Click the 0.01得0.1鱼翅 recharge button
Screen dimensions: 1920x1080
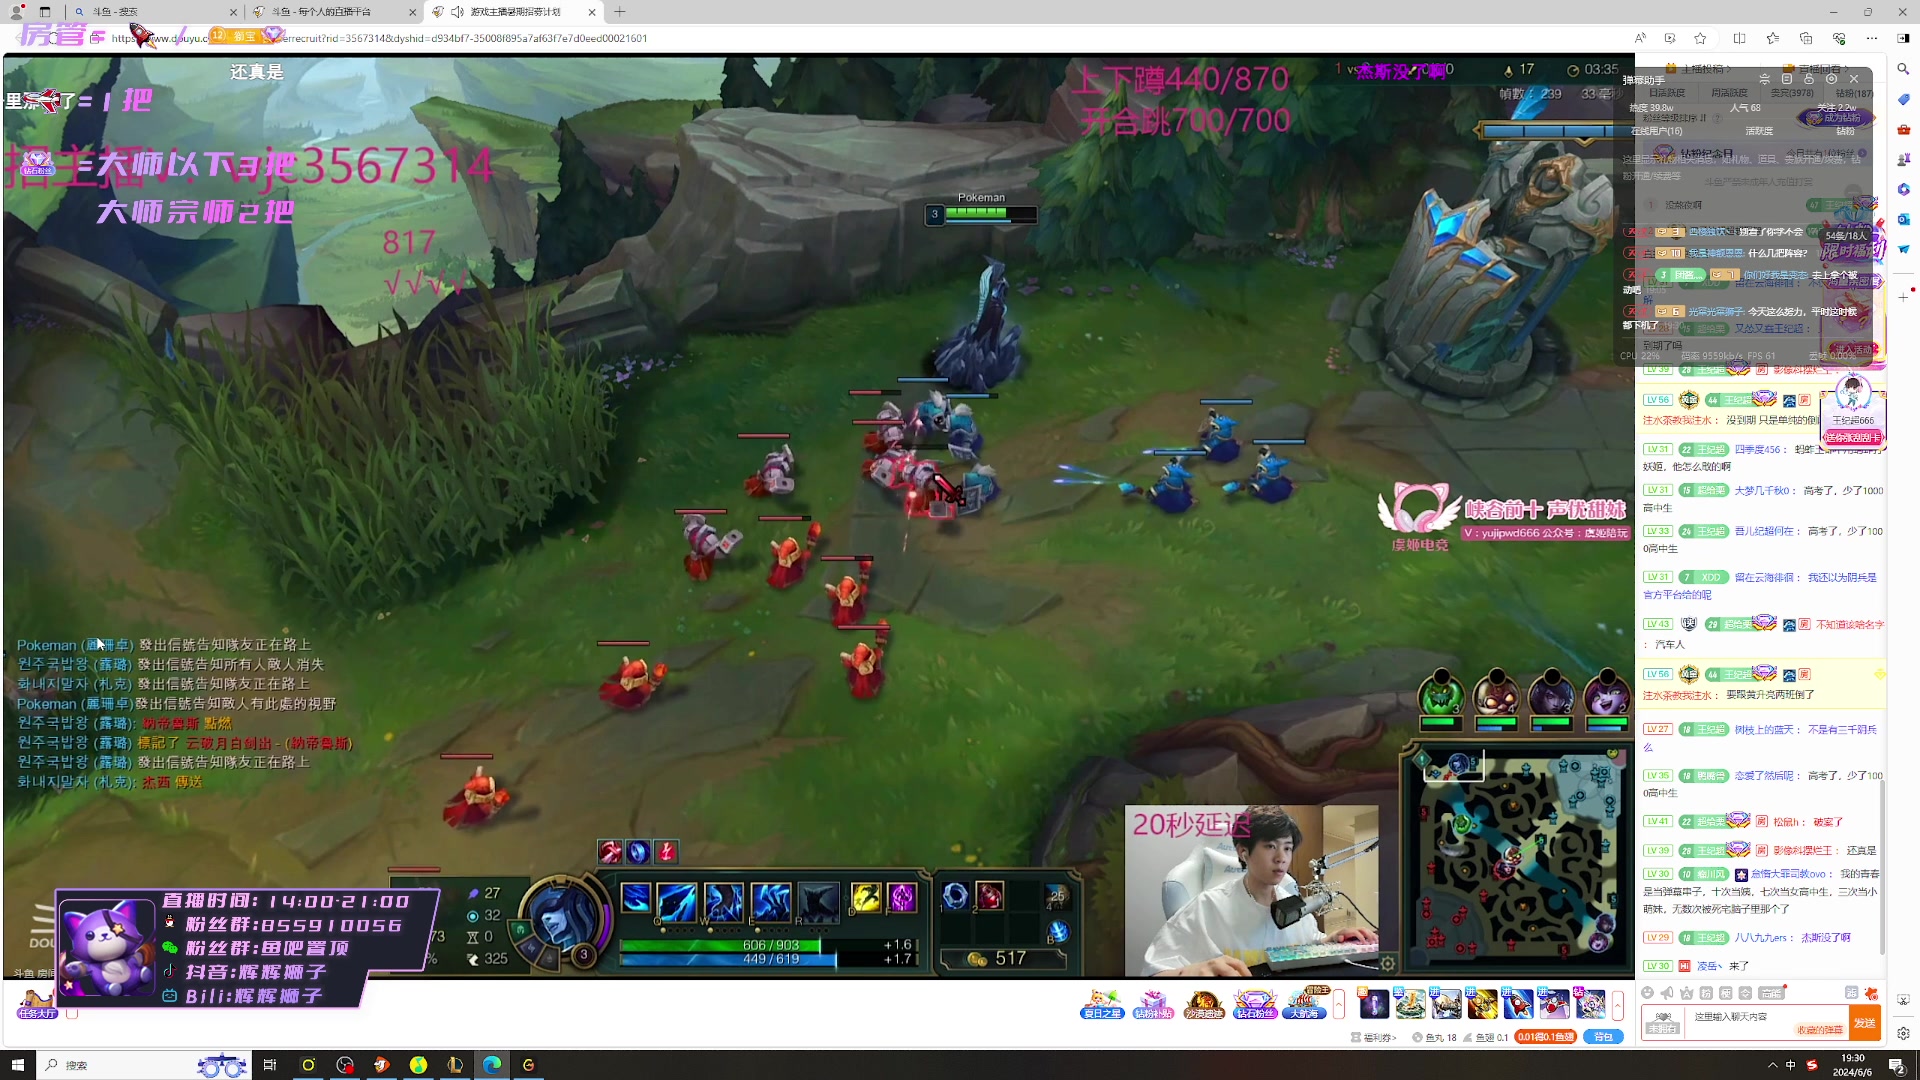tap(1545, 1037)
